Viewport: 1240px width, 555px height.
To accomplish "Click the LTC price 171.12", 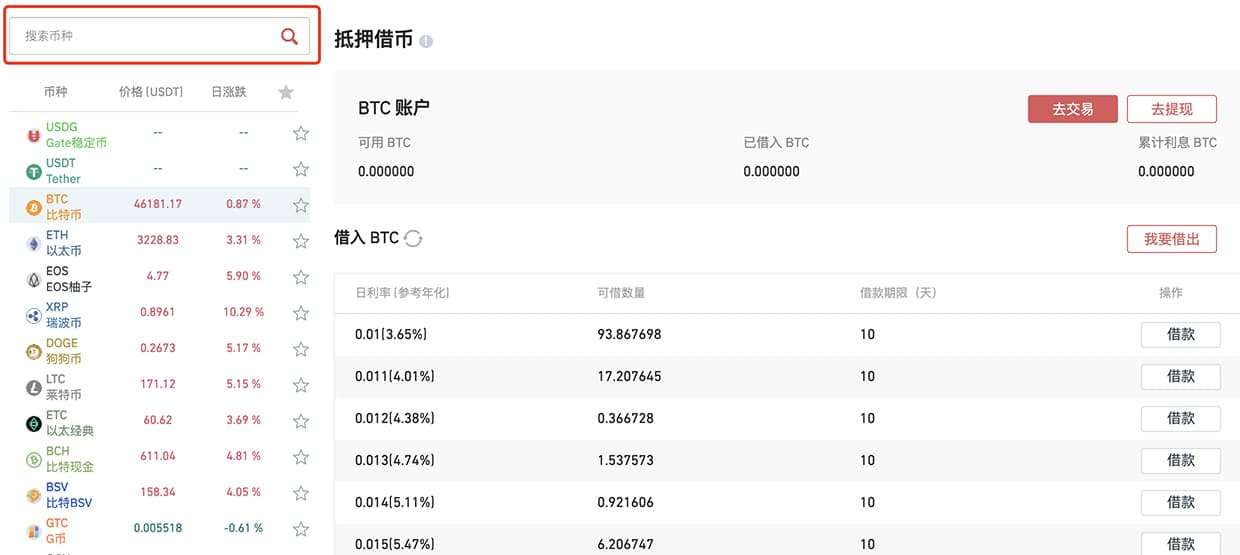I will tap(158, 384).
